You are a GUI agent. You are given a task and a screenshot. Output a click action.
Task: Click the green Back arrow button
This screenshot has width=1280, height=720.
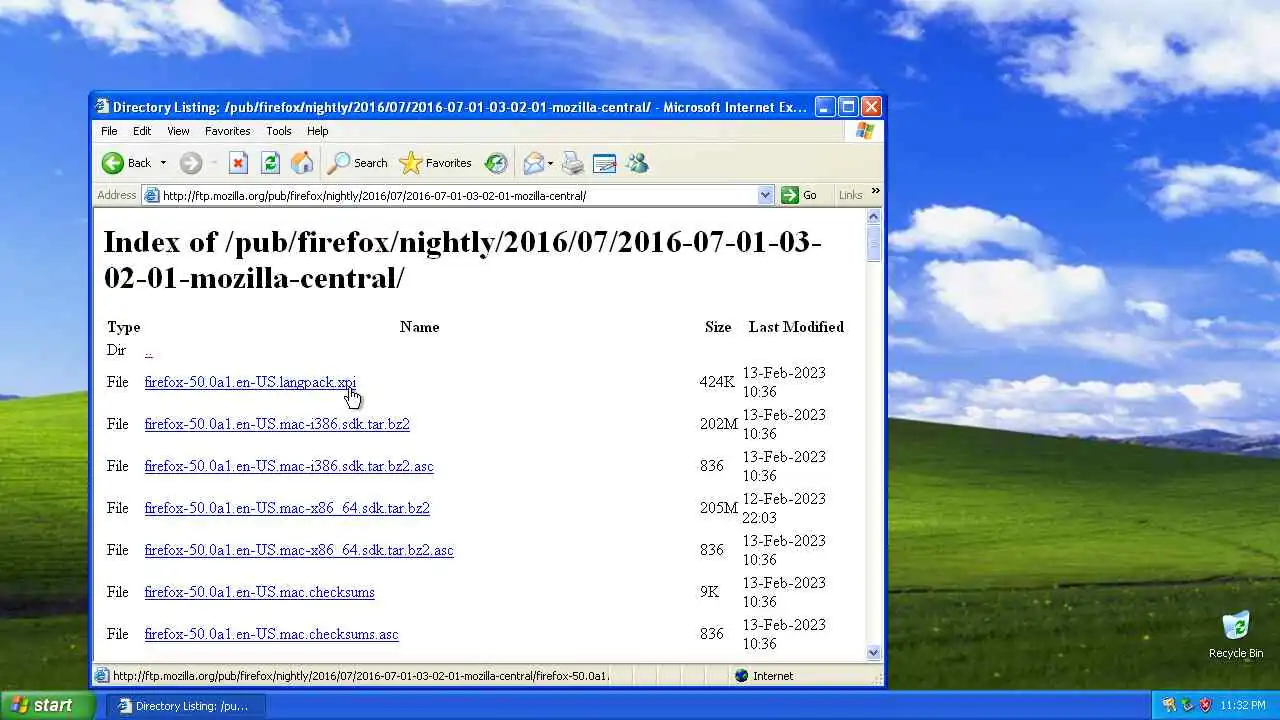coord(126,163)
